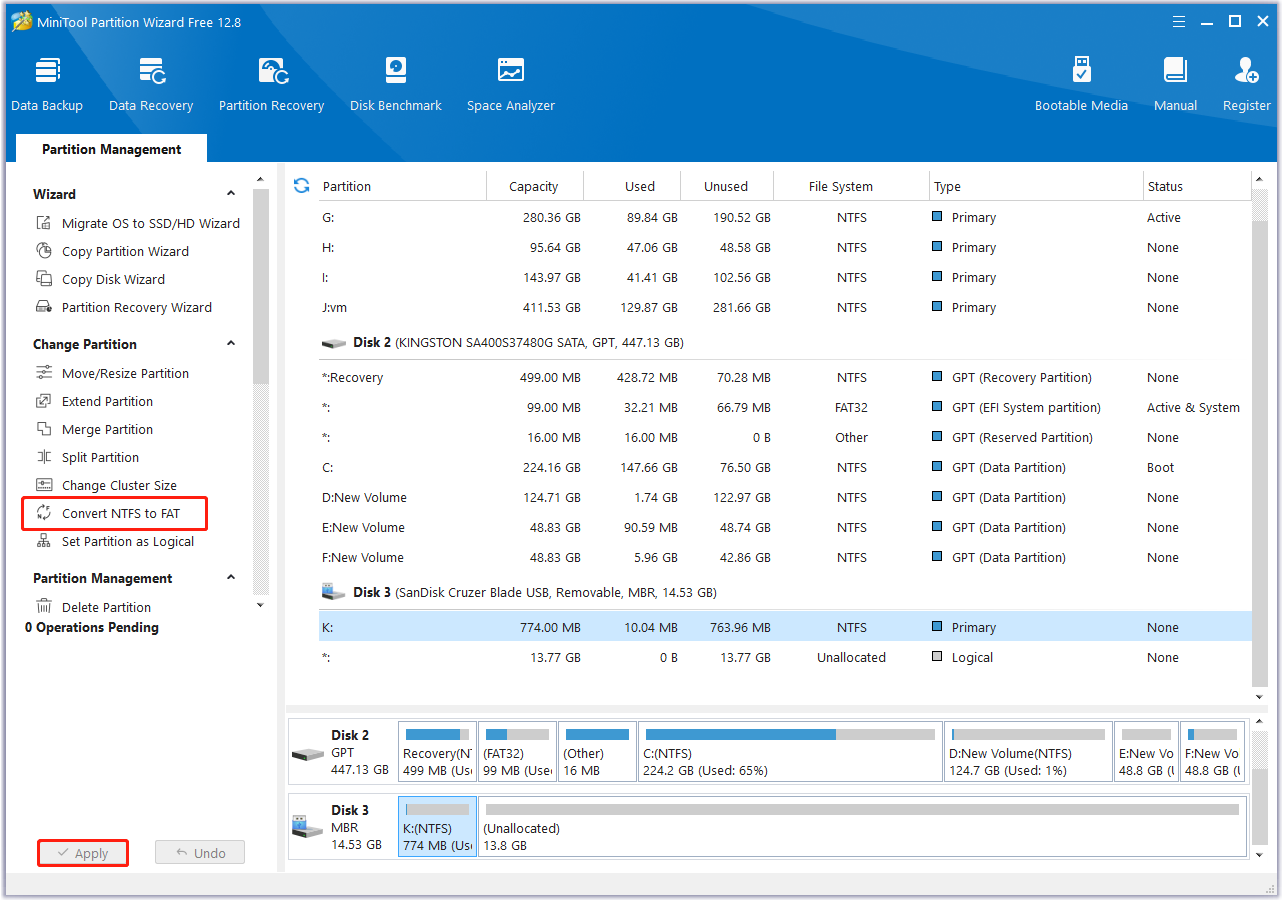Image resolution: width=1283 pixels, height=900 pixels.
Task: Select Set Partition as Logical
Action: [x=115, y=542]
